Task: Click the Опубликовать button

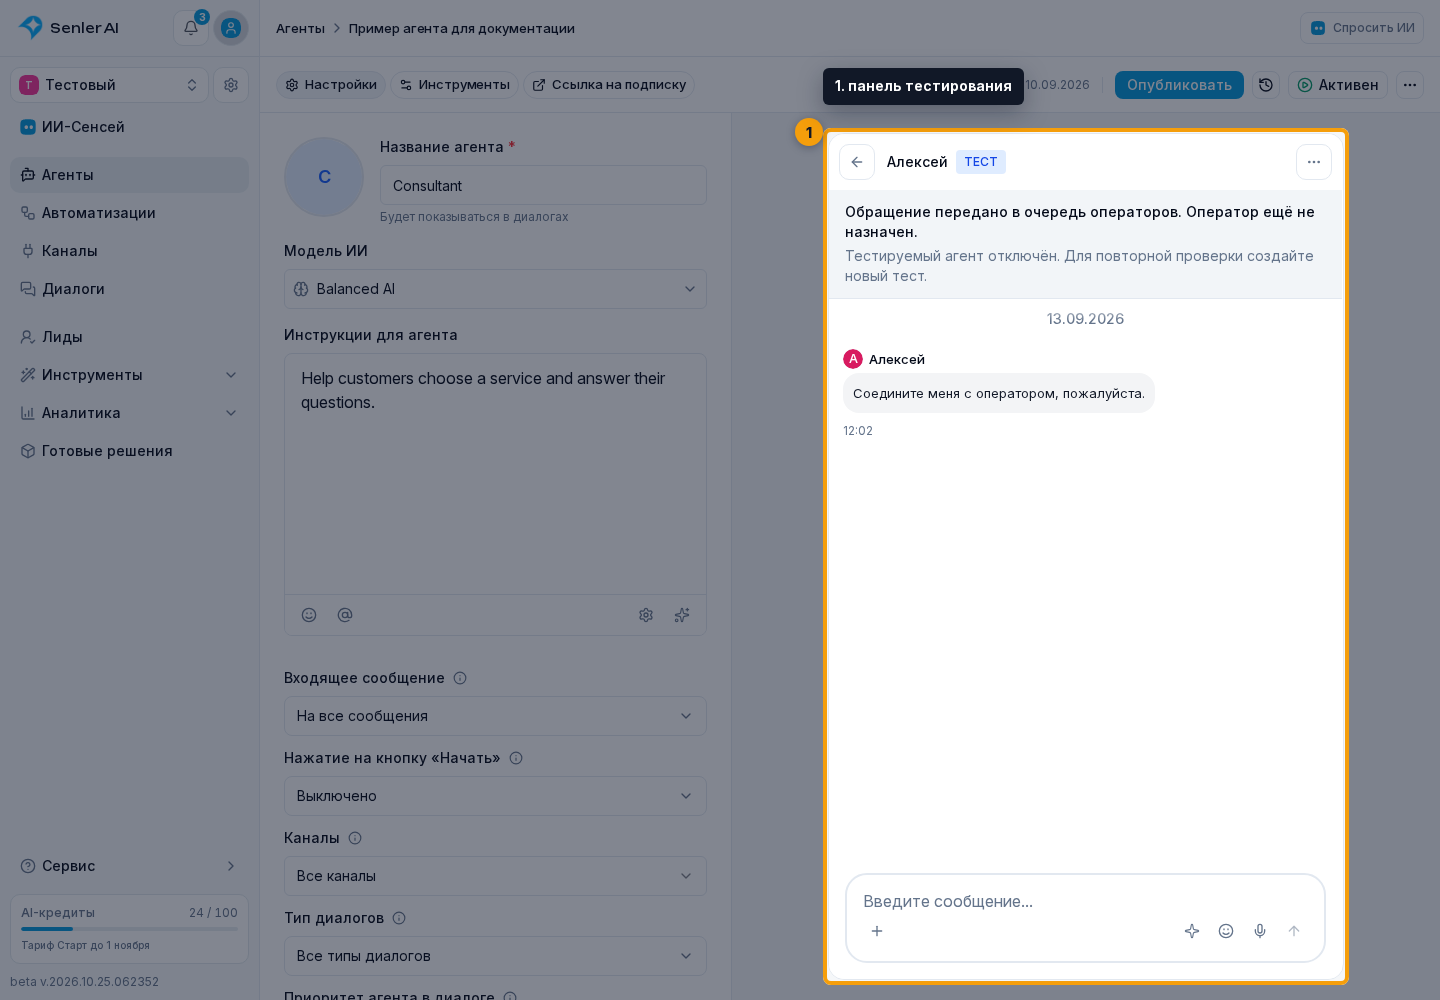Action: (1179, 85)
